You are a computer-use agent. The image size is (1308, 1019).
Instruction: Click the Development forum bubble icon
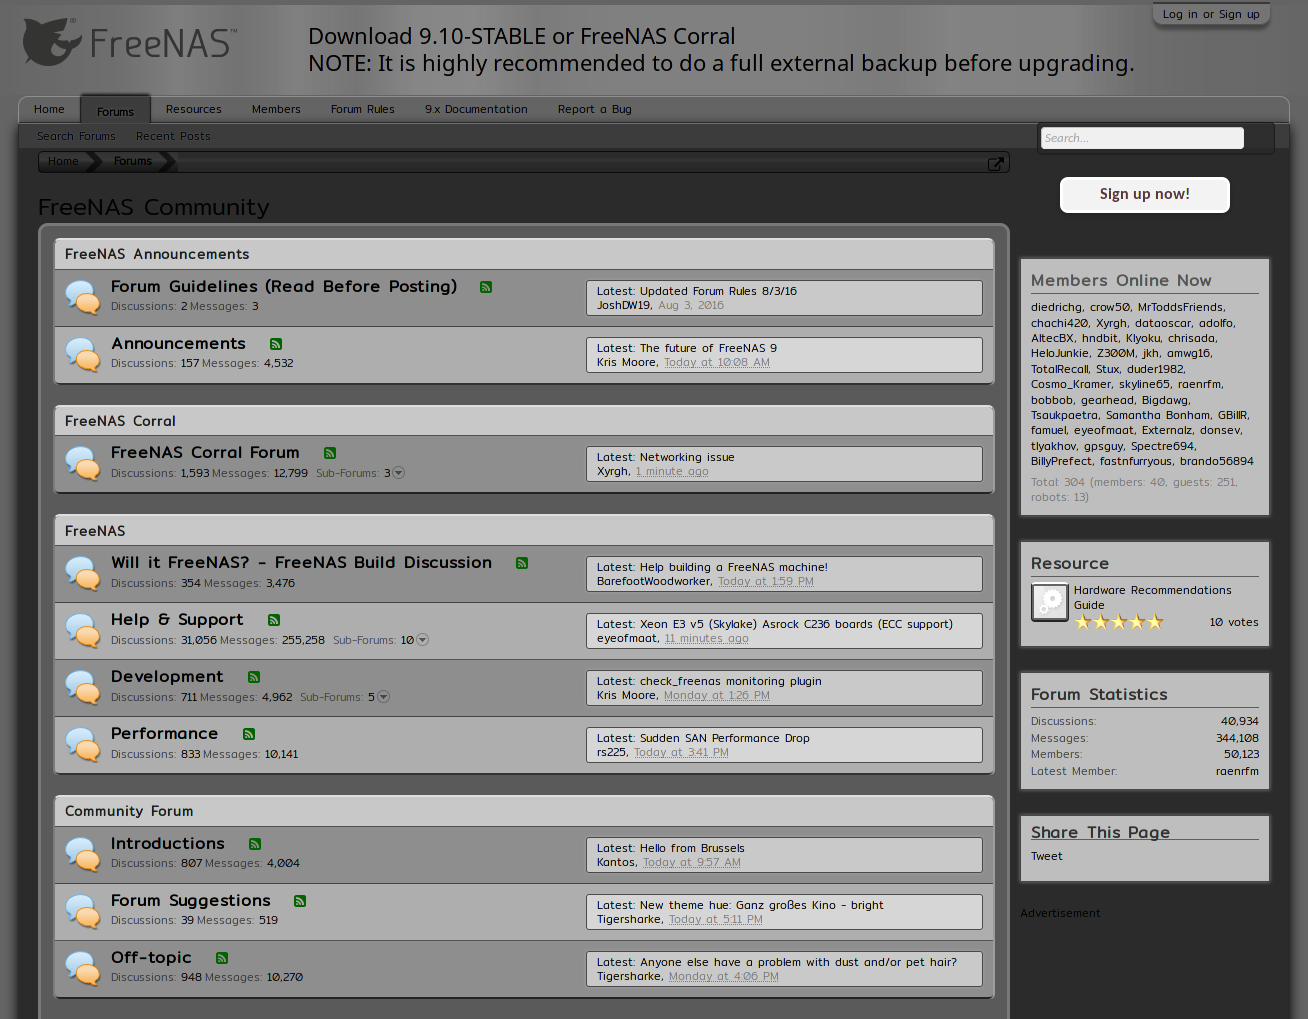(82, 687)
